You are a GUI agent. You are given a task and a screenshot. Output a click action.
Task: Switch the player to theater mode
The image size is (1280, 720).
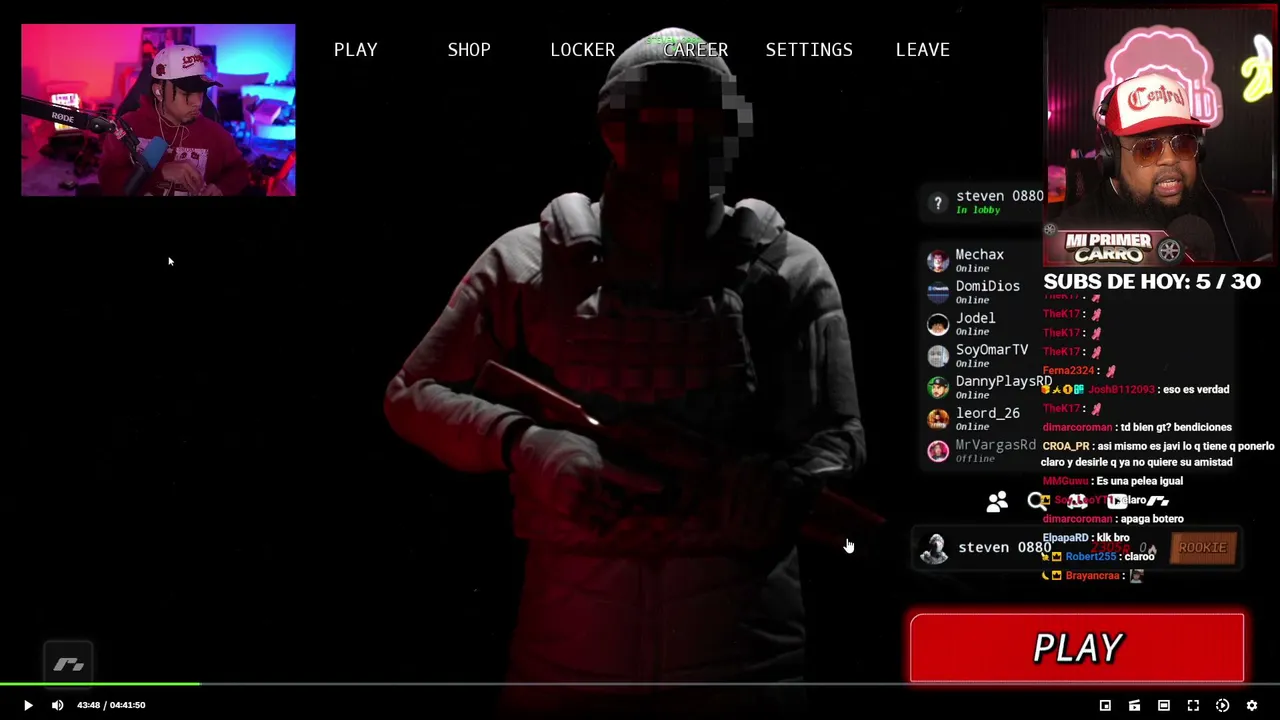1163,705
